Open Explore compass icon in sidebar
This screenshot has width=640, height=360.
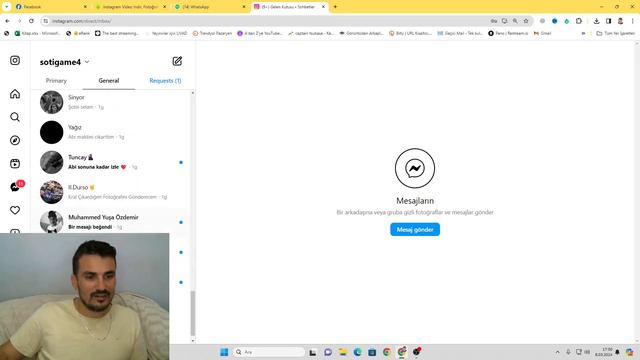pyautogui.click(x=15, y=140)
